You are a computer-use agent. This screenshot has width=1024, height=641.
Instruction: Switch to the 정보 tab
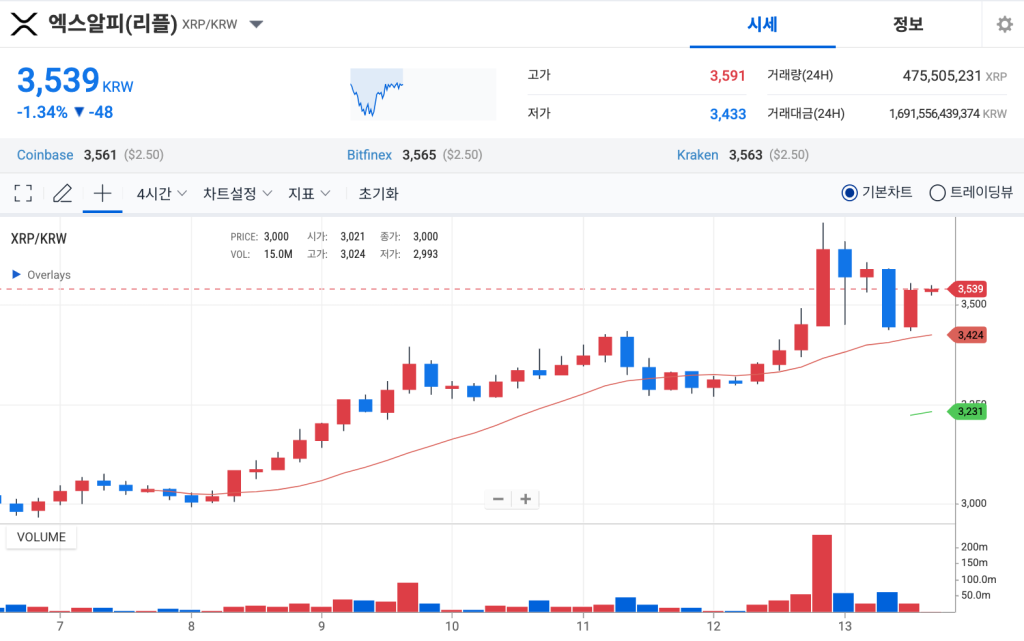(908, 25)
